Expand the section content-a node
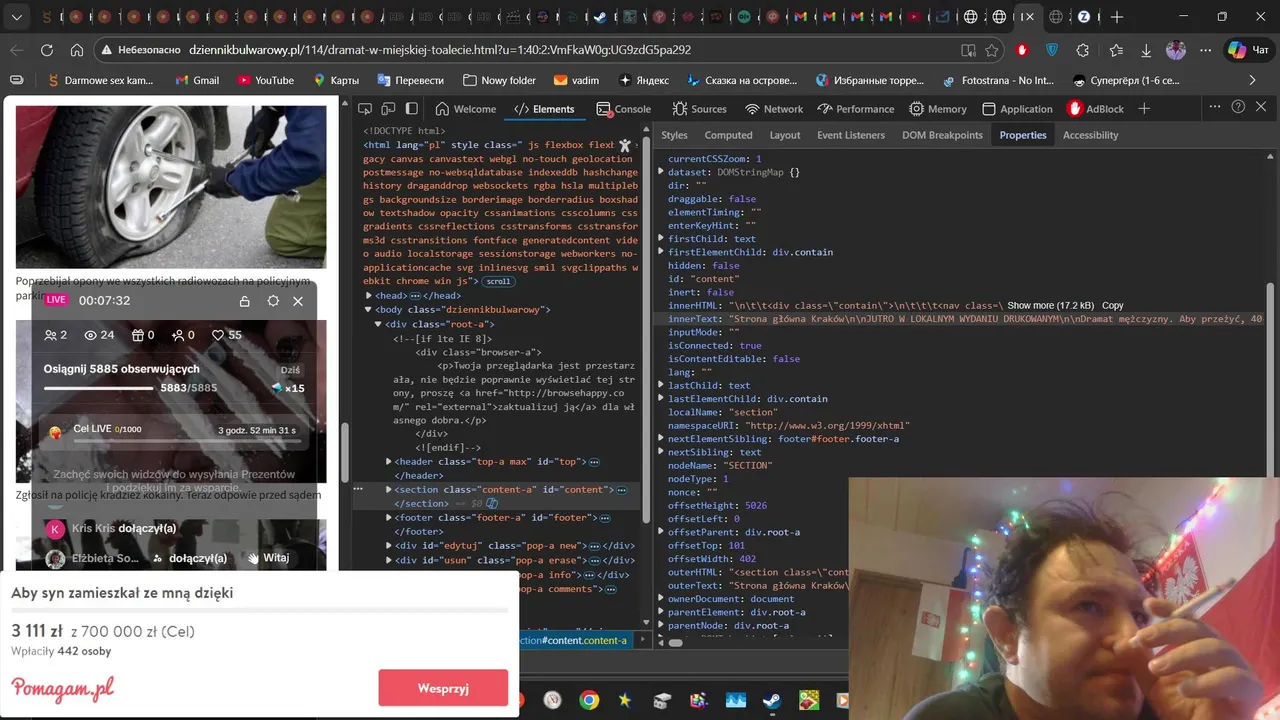Viewport: 1280px width, 720px height. (389, 490)
